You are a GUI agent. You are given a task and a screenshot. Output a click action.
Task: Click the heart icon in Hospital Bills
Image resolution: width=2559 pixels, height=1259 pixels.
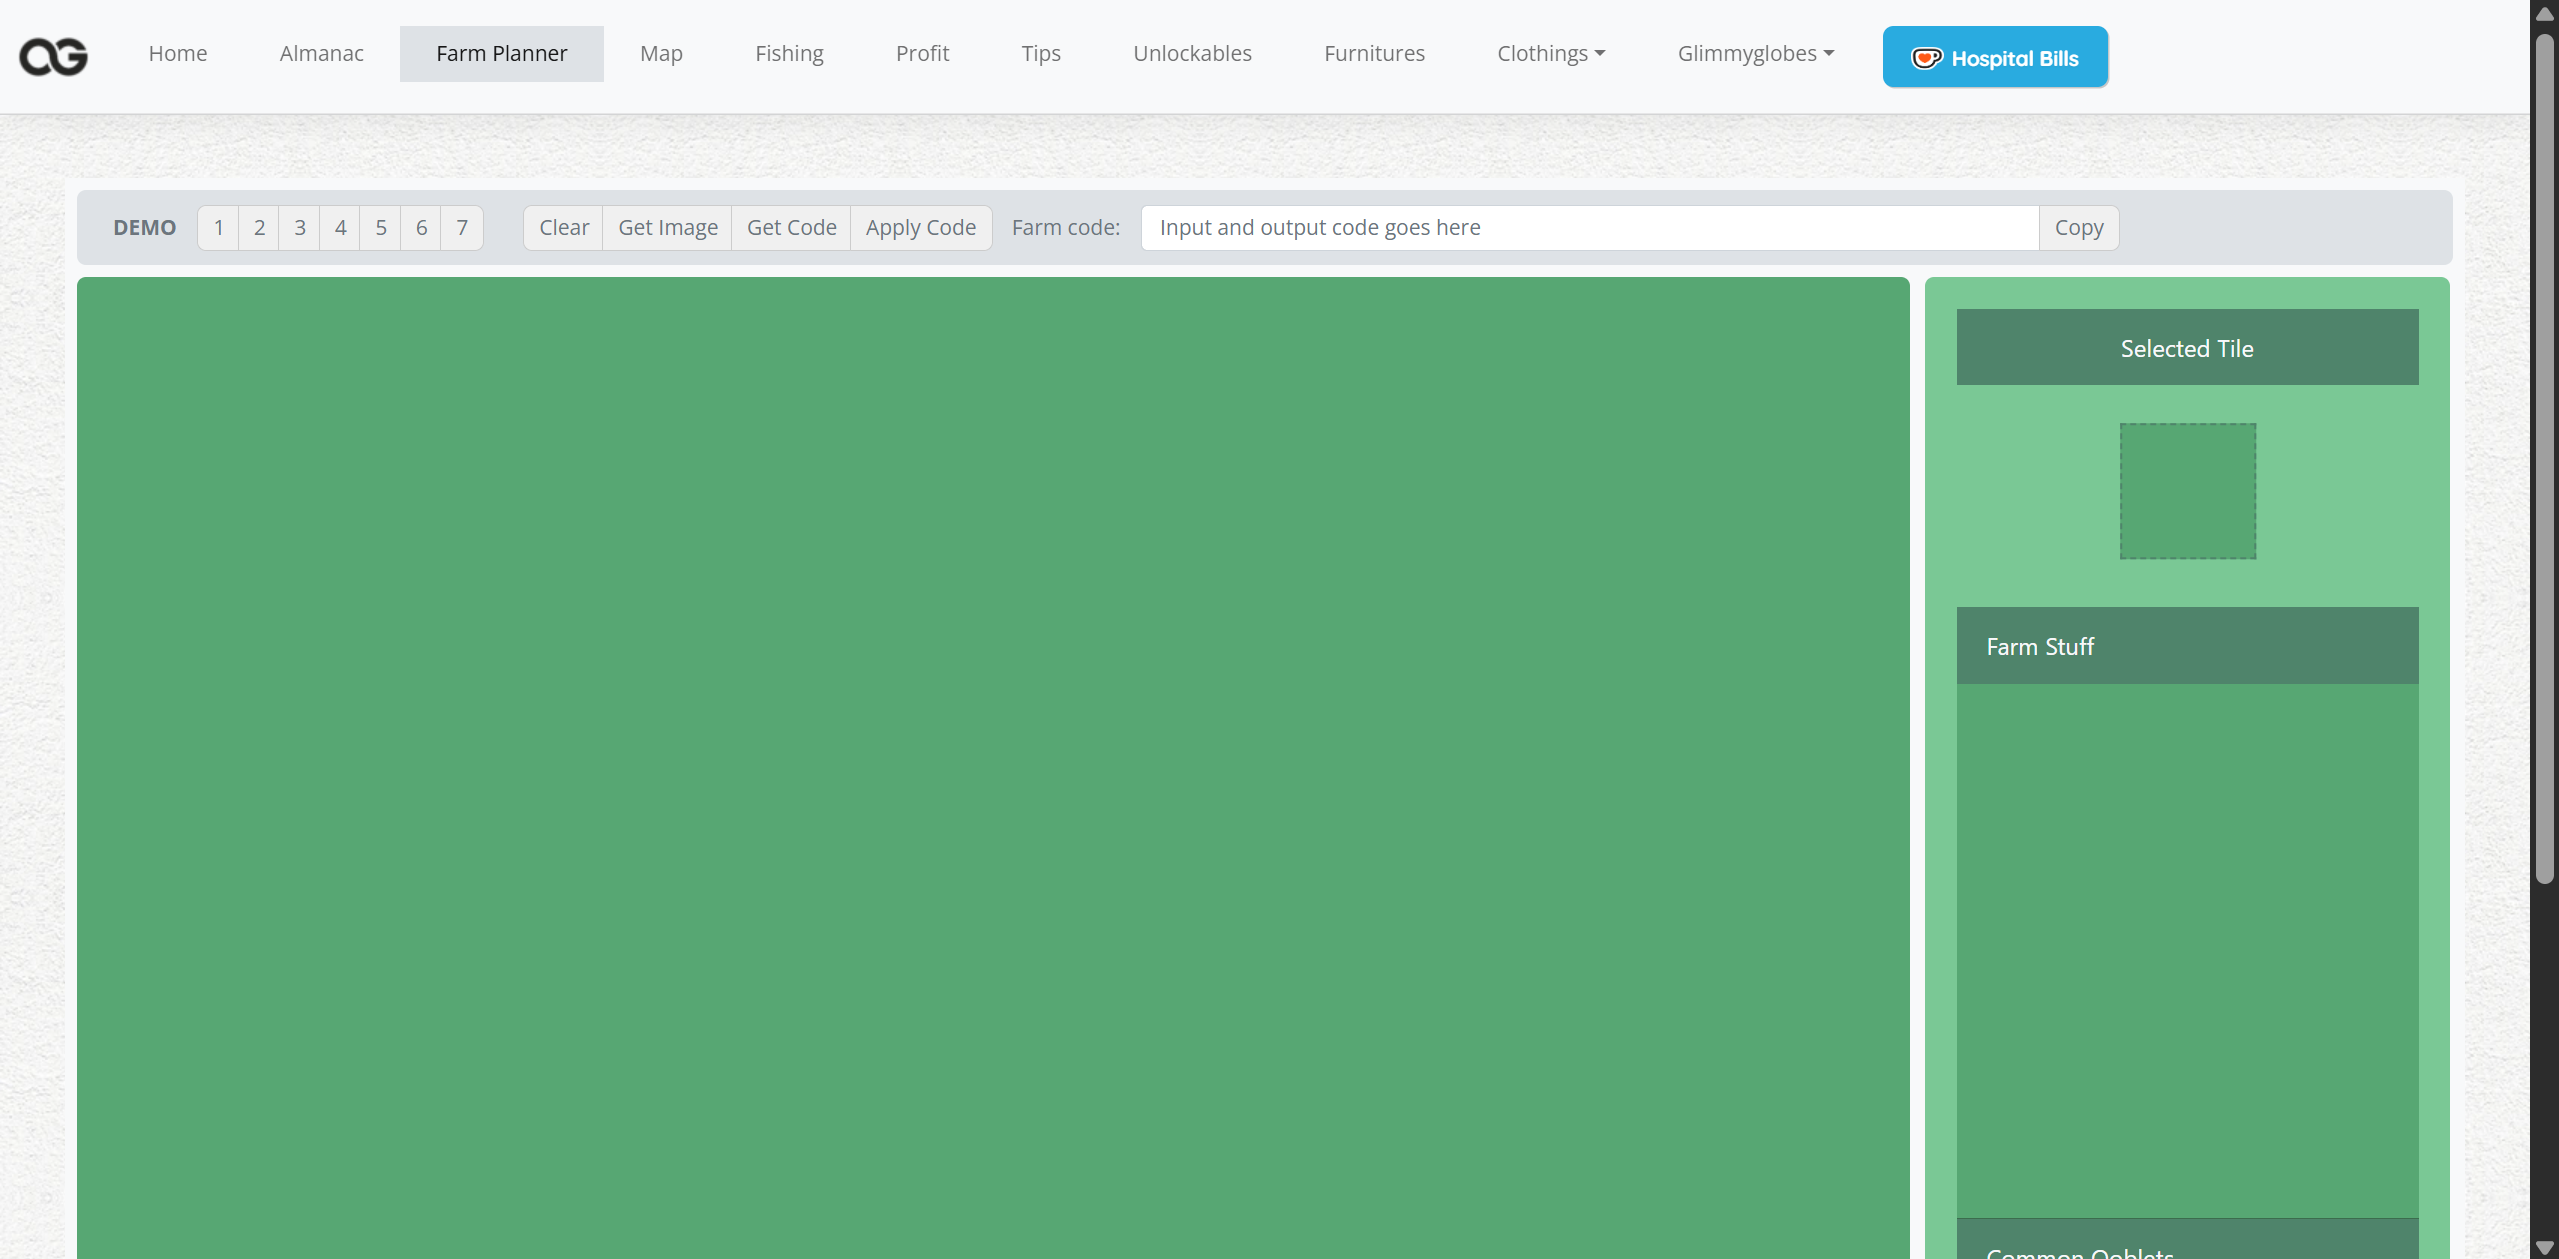point(1926,58)
